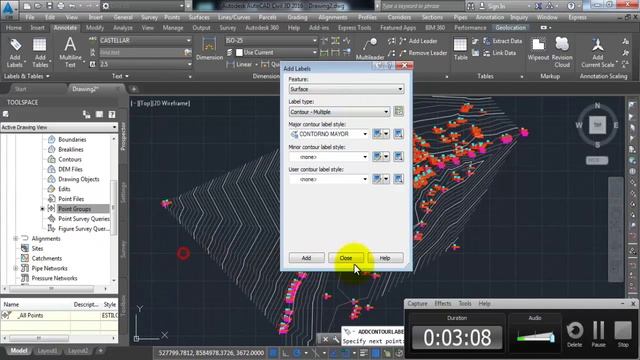Expand the Alignments tree node

point(16,238)
